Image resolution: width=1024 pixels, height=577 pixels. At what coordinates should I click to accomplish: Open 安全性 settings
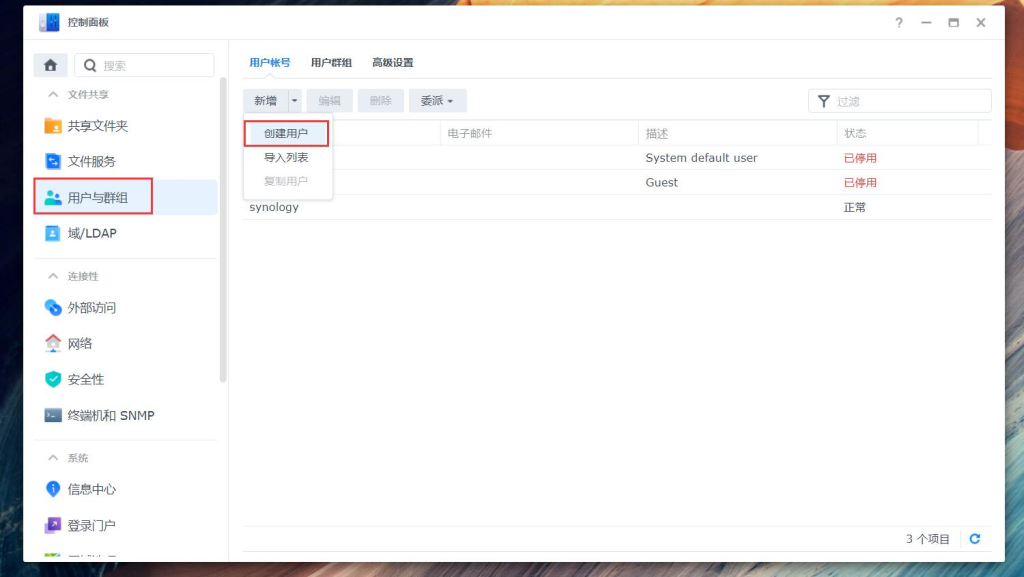pyautogui.click(x=84, y=379)
